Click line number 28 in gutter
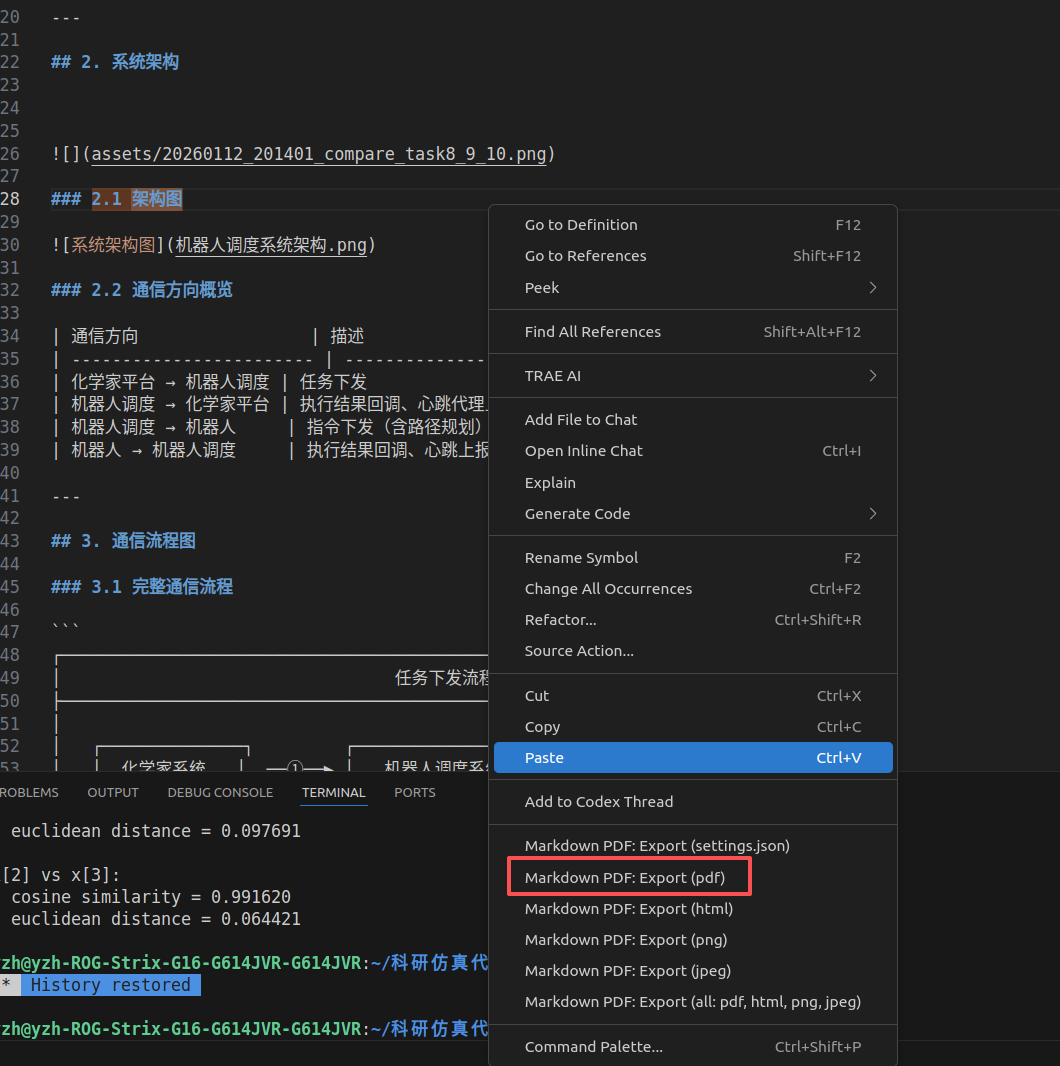Image resolution: width=1060 pixels, height=1066 pixels. 10,199
